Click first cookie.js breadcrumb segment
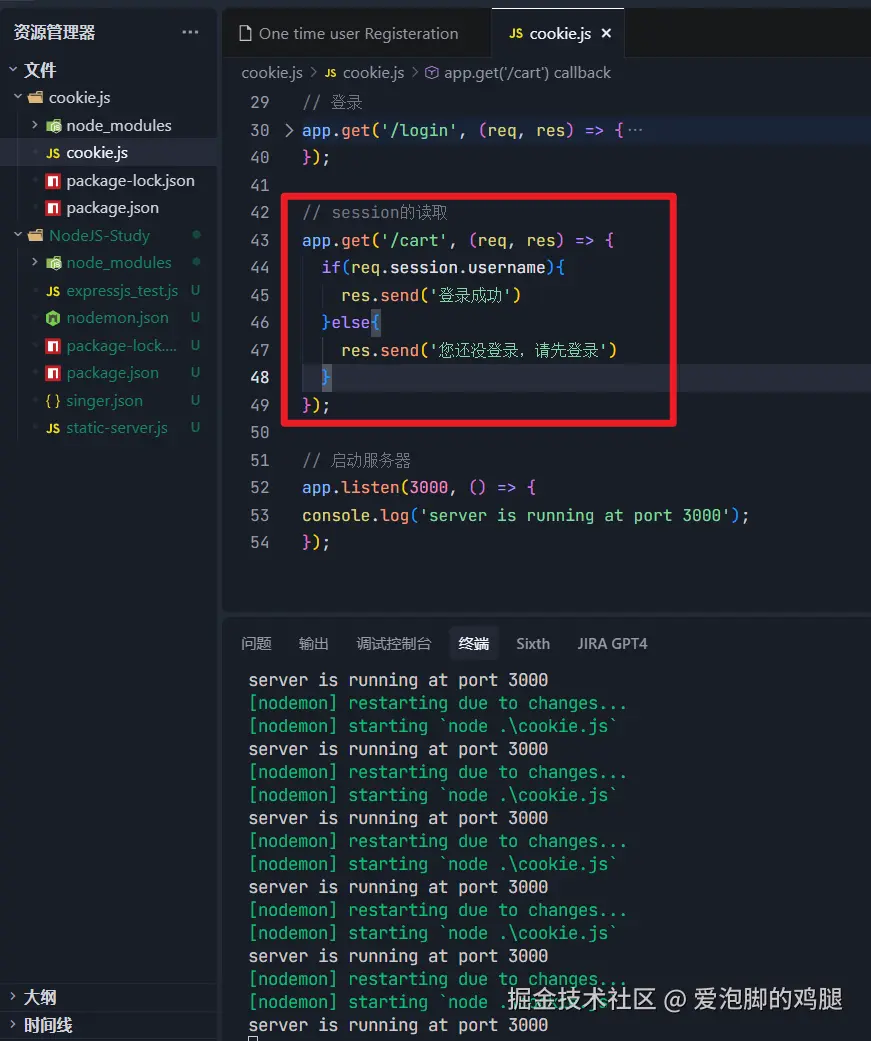Image resolution: width=871 pixels, height=1041 pixels. pyautogui.click(x=272, y=72)
